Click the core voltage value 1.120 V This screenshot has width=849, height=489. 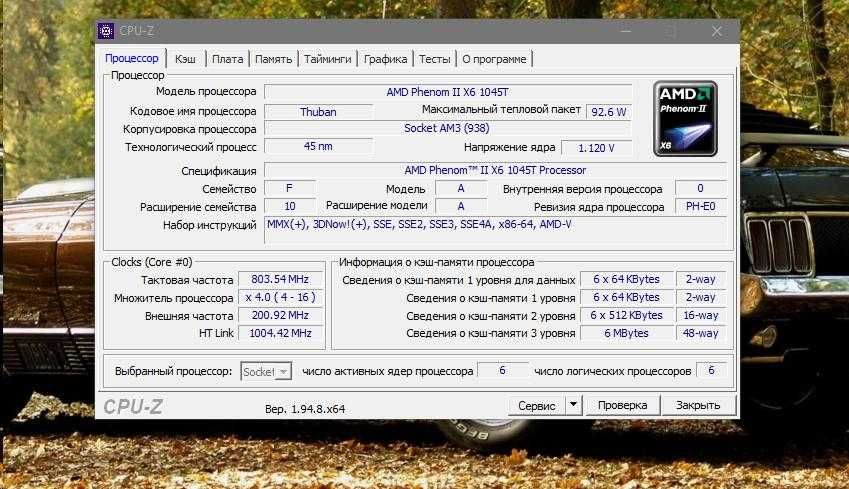click(x=597, y=148)
